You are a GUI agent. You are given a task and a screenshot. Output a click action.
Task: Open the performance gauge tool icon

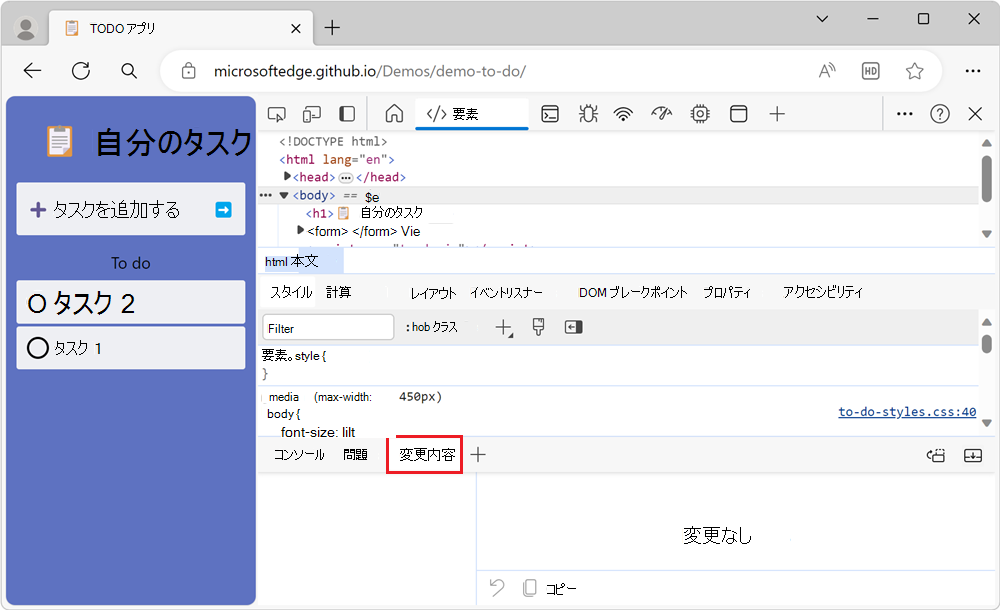pos(661,114)
